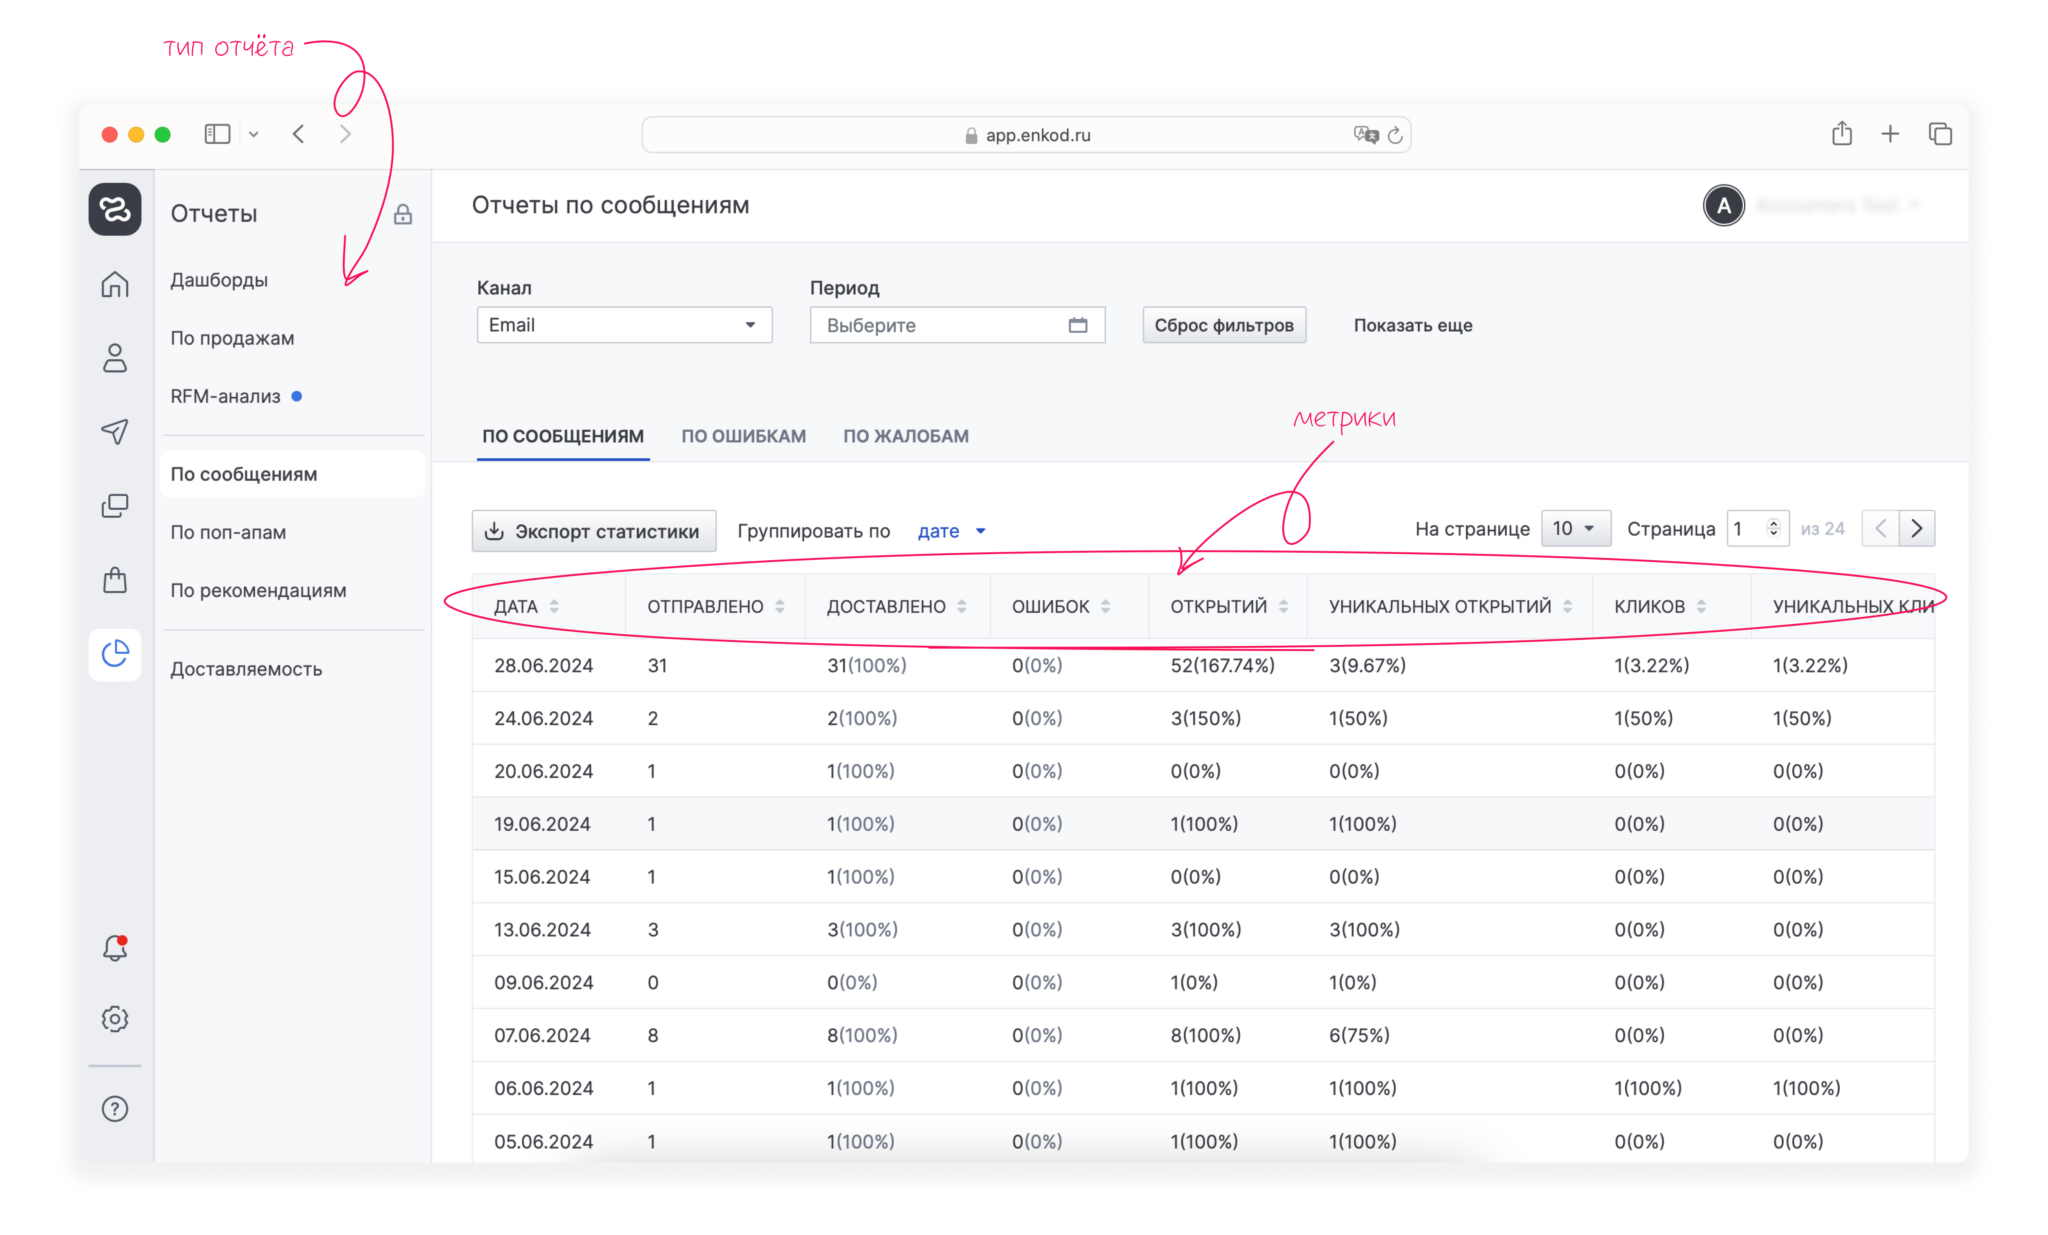Open the paper plane messages icon
The height and width of the screenshot is (1235, 2048).
115,431
